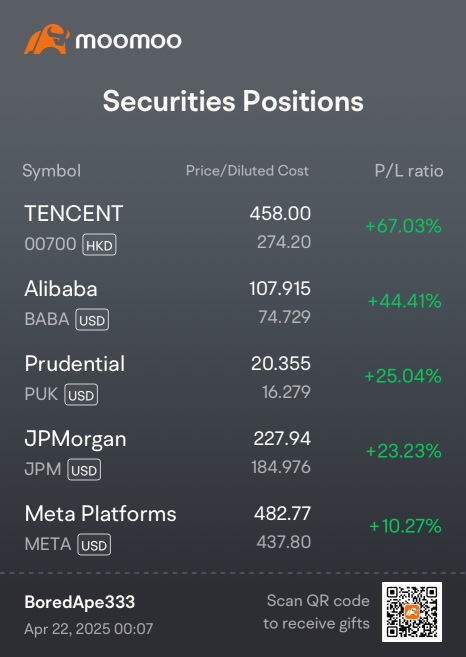Click the moomoo bull logo icon

[47, 39]
